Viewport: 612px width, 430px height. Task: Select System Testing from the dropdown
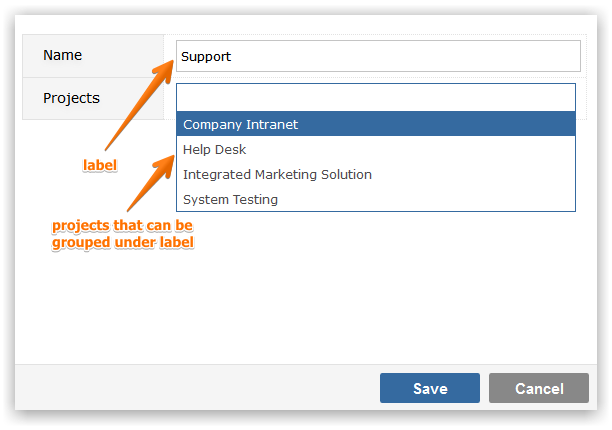(x=376, y=199)
